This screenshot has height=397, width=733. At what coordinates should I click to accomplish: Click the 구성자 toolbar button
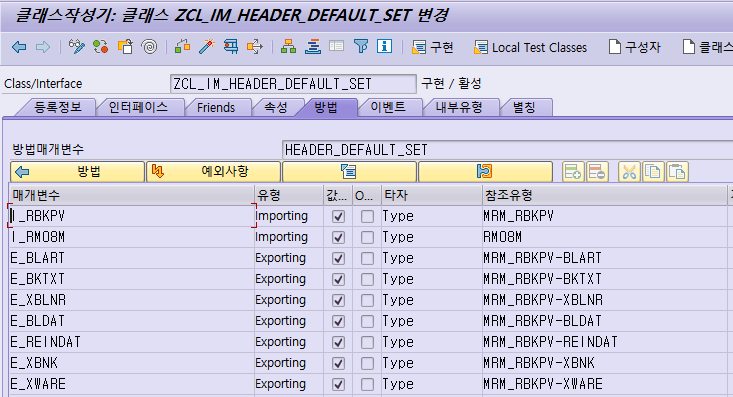pos(635,47)
